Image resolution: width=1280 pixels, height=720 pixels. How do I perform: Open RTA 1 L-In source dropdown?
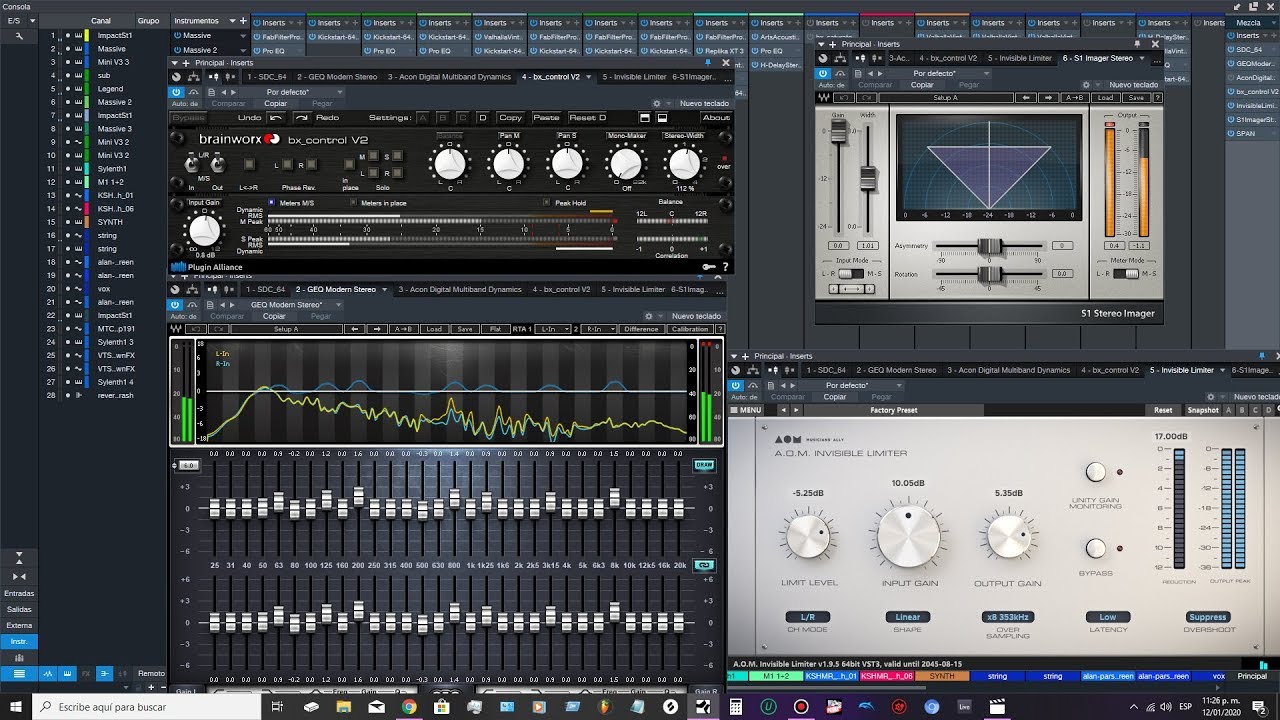click(x=552, y=329)
